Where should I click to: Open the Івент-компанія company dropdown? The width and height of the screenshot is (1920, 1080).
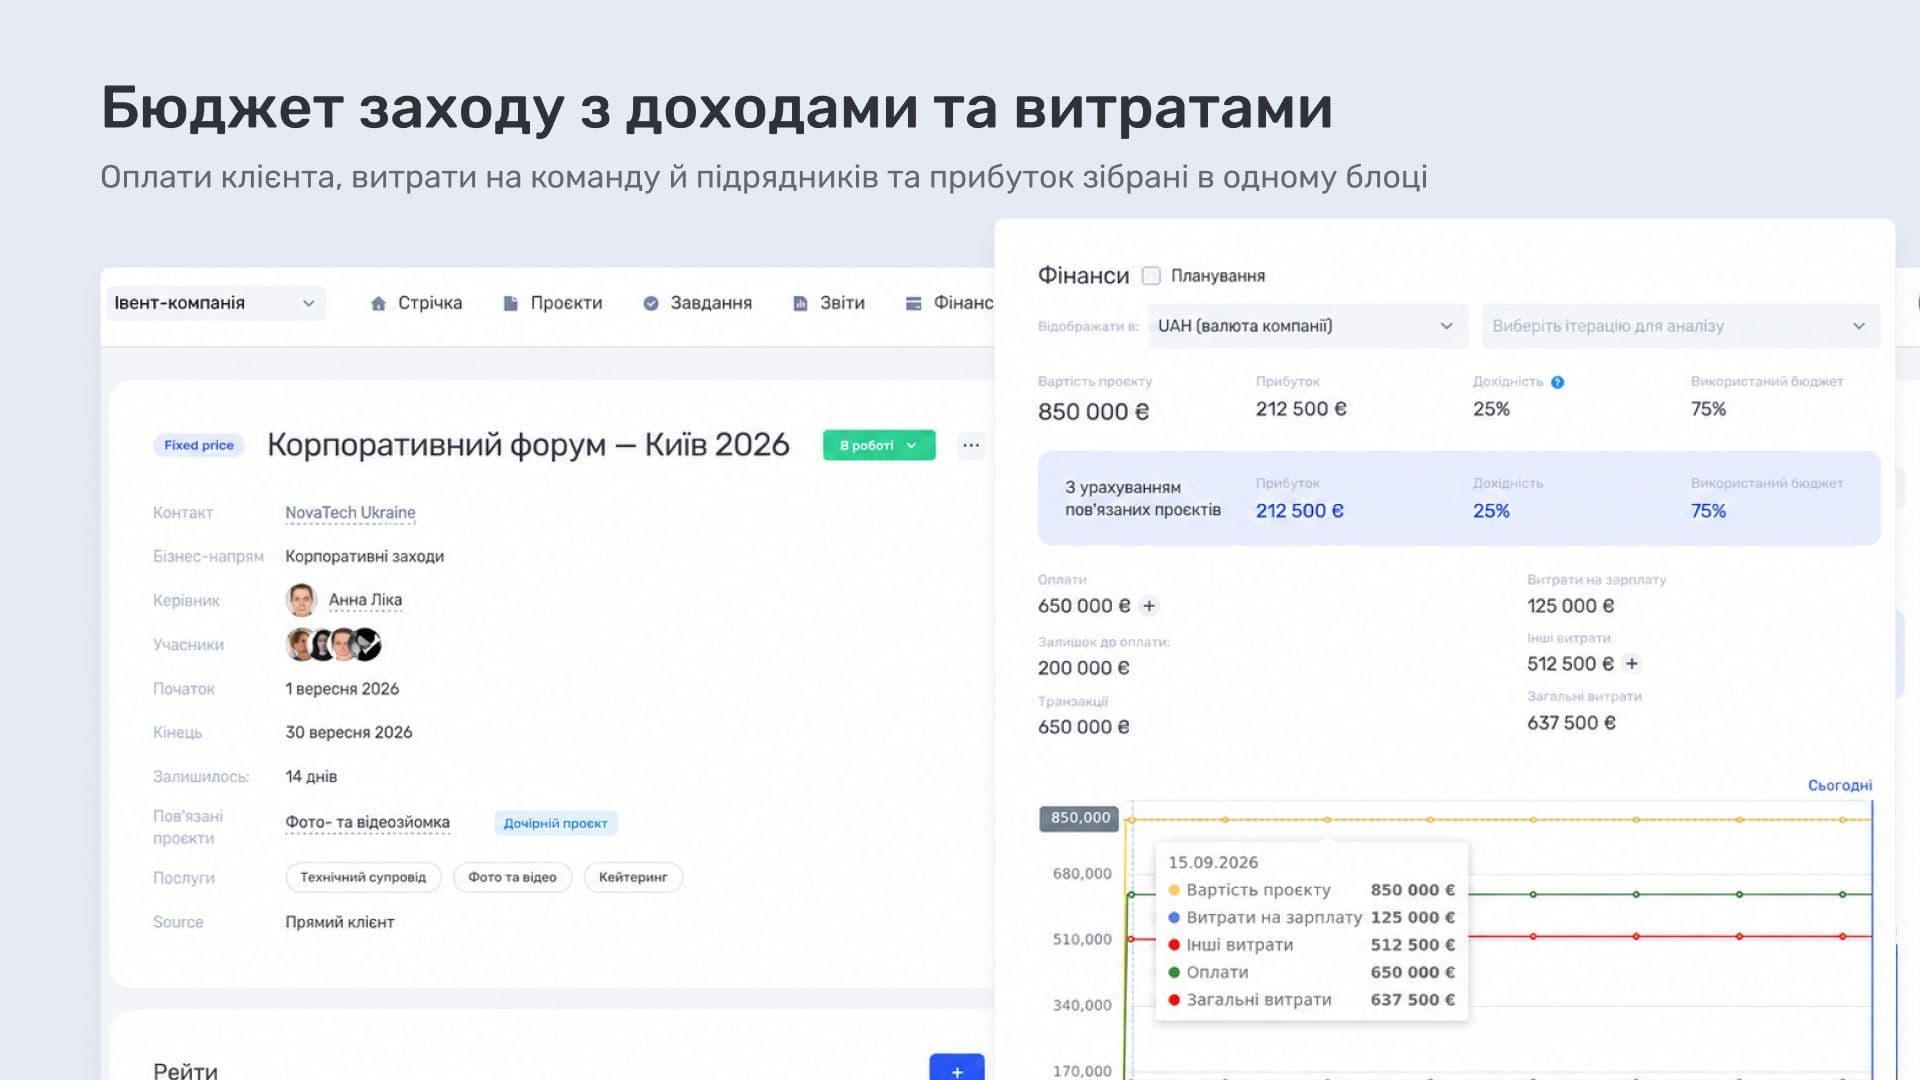tap(216, 303)
